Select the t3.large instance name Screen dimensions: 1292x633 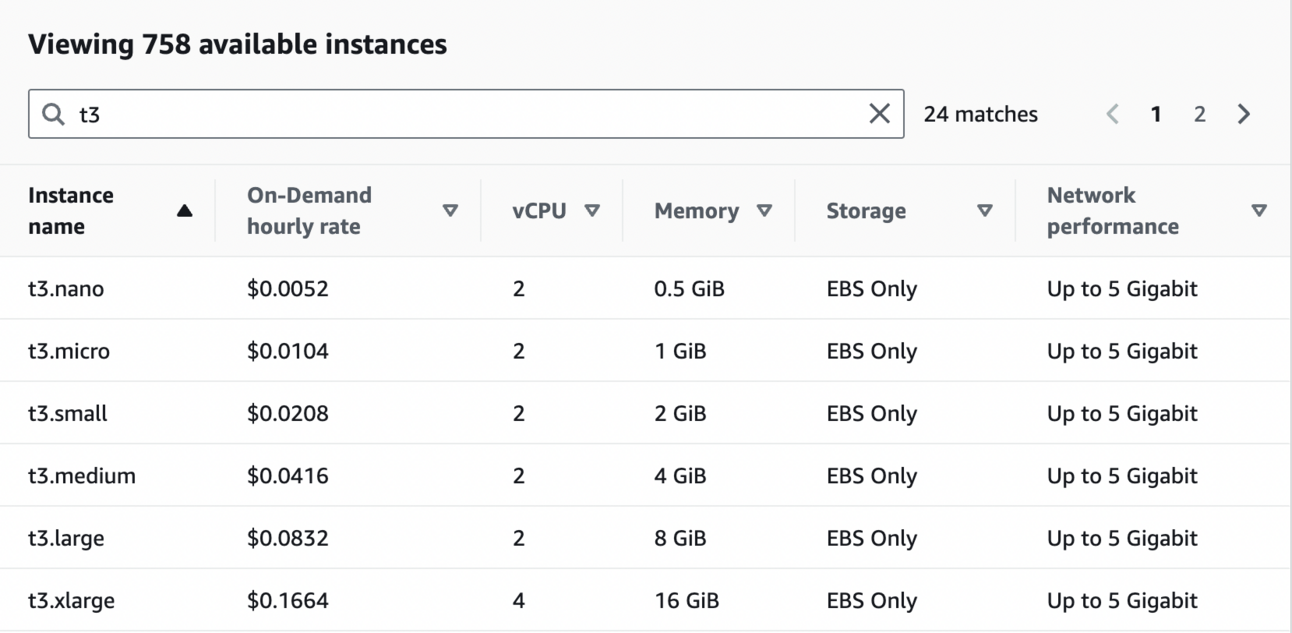66,538
